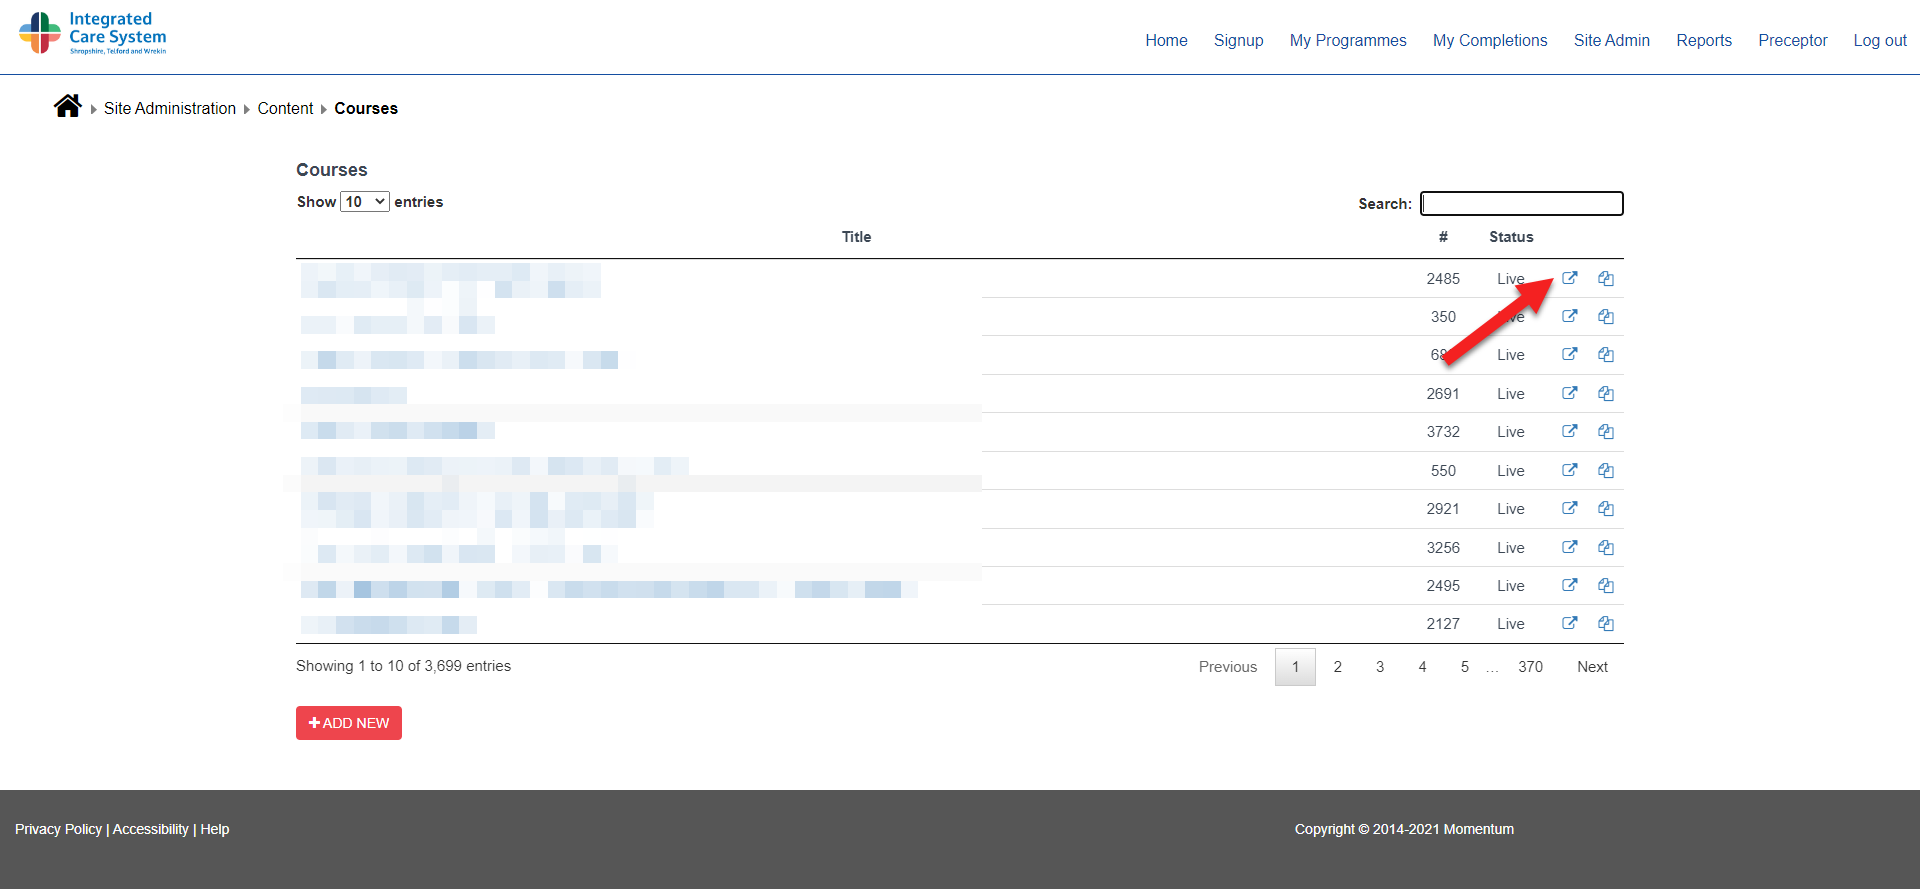This screenshot has height=889, width=1920.
Task: Duplicate course 350 with the copy icon
Action: click(x=1606, y=316)
